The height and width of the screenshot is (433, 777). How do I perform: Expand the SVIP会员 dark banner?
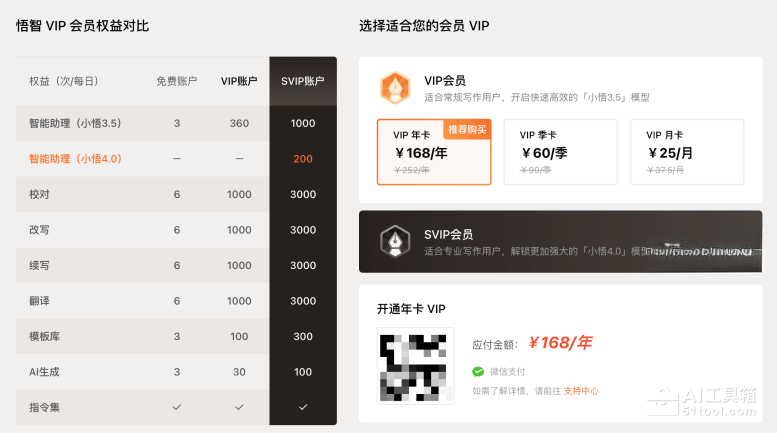click(560, 241)
